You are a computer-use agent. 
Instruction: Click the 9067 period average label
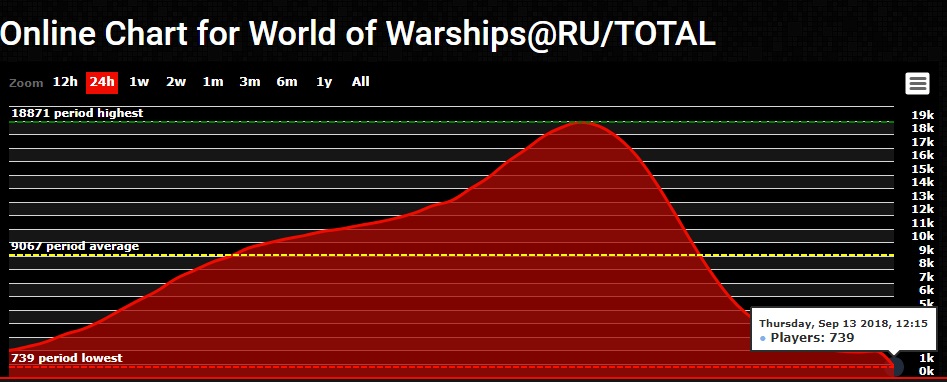75,247
